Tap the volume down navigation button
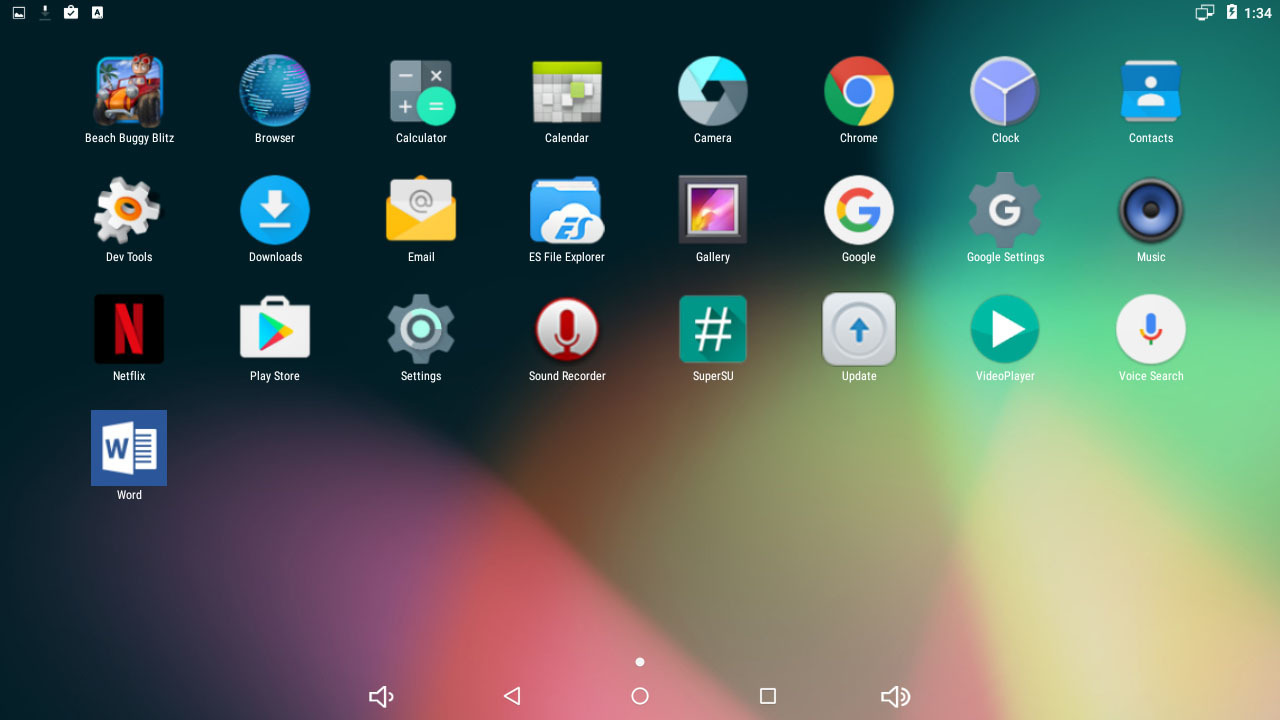The width and height of the screenshot is (1280, 720). click(x=381, y=696)
